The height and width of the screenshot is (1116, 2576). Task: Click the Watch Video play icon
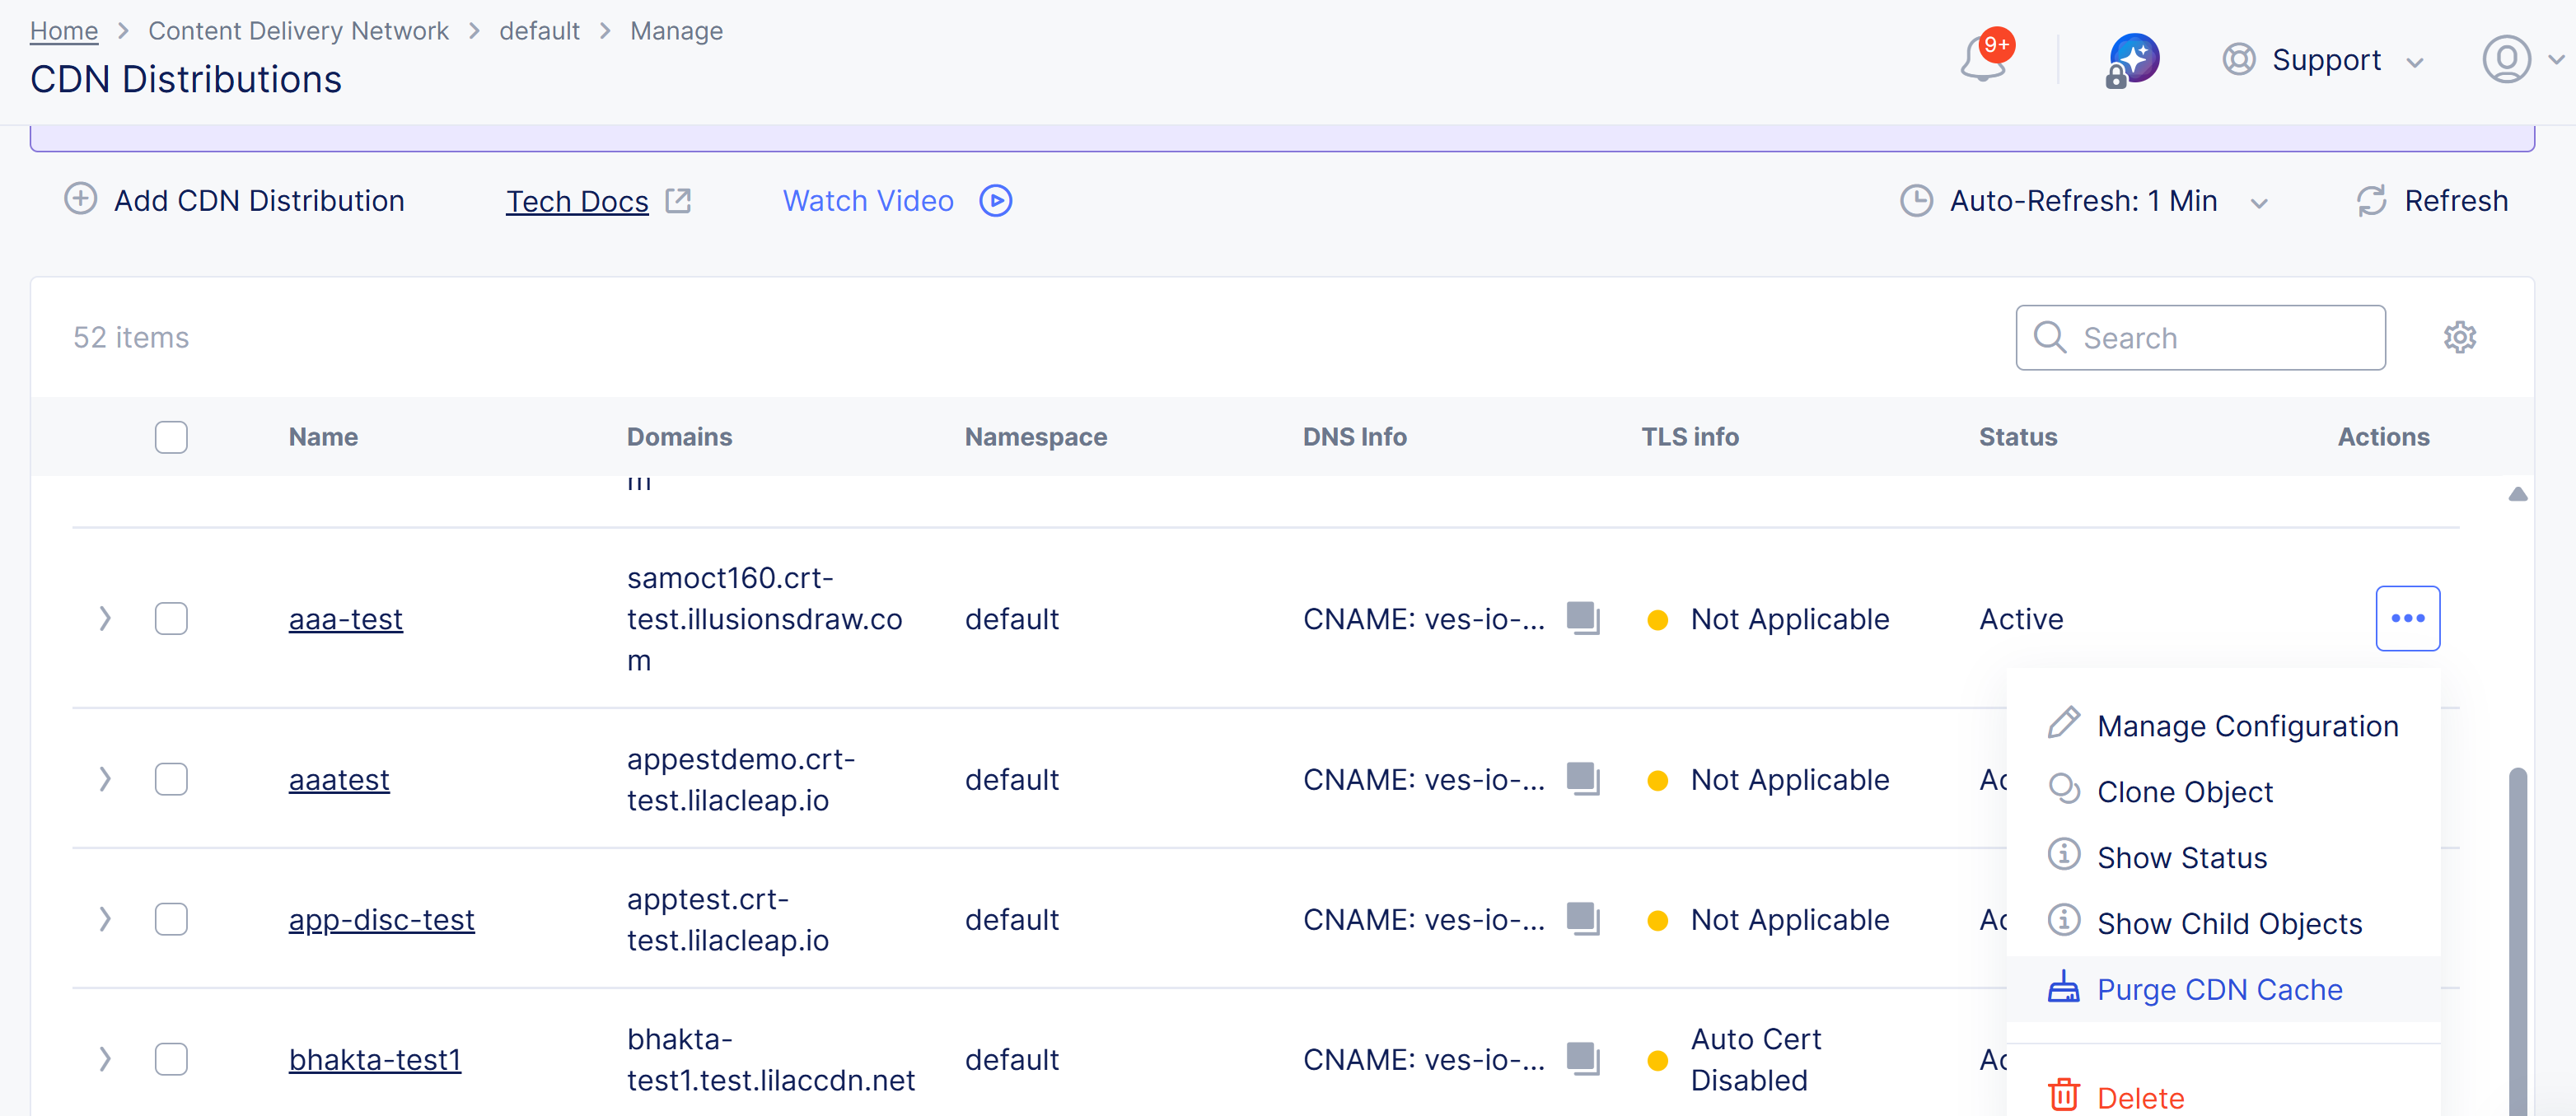(995, 201)
